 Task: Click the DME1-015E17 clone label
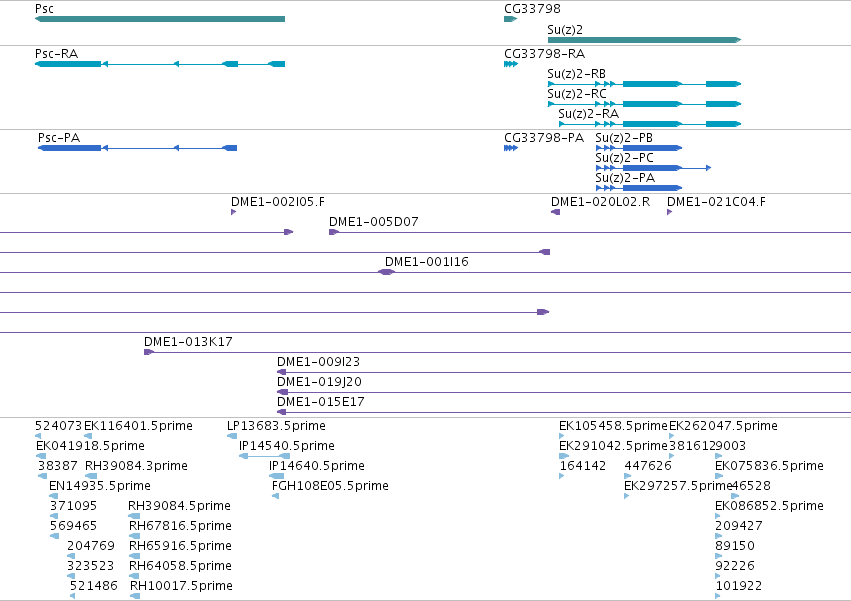point(320,402)
